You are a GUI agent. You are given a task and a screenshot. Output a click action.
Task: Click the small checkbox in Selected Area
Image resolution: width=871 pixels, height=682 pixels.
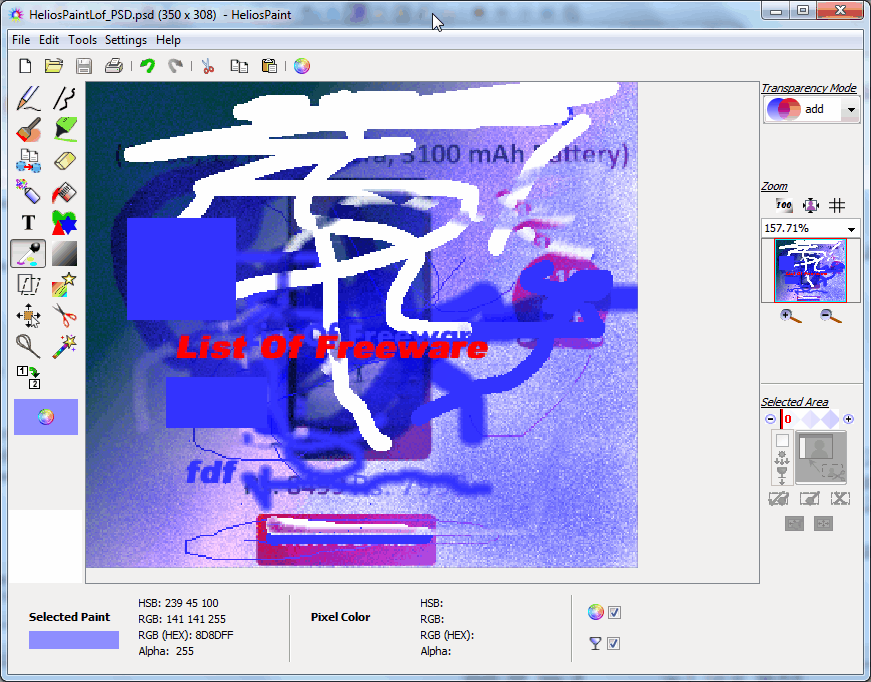(x=782, y=440)
